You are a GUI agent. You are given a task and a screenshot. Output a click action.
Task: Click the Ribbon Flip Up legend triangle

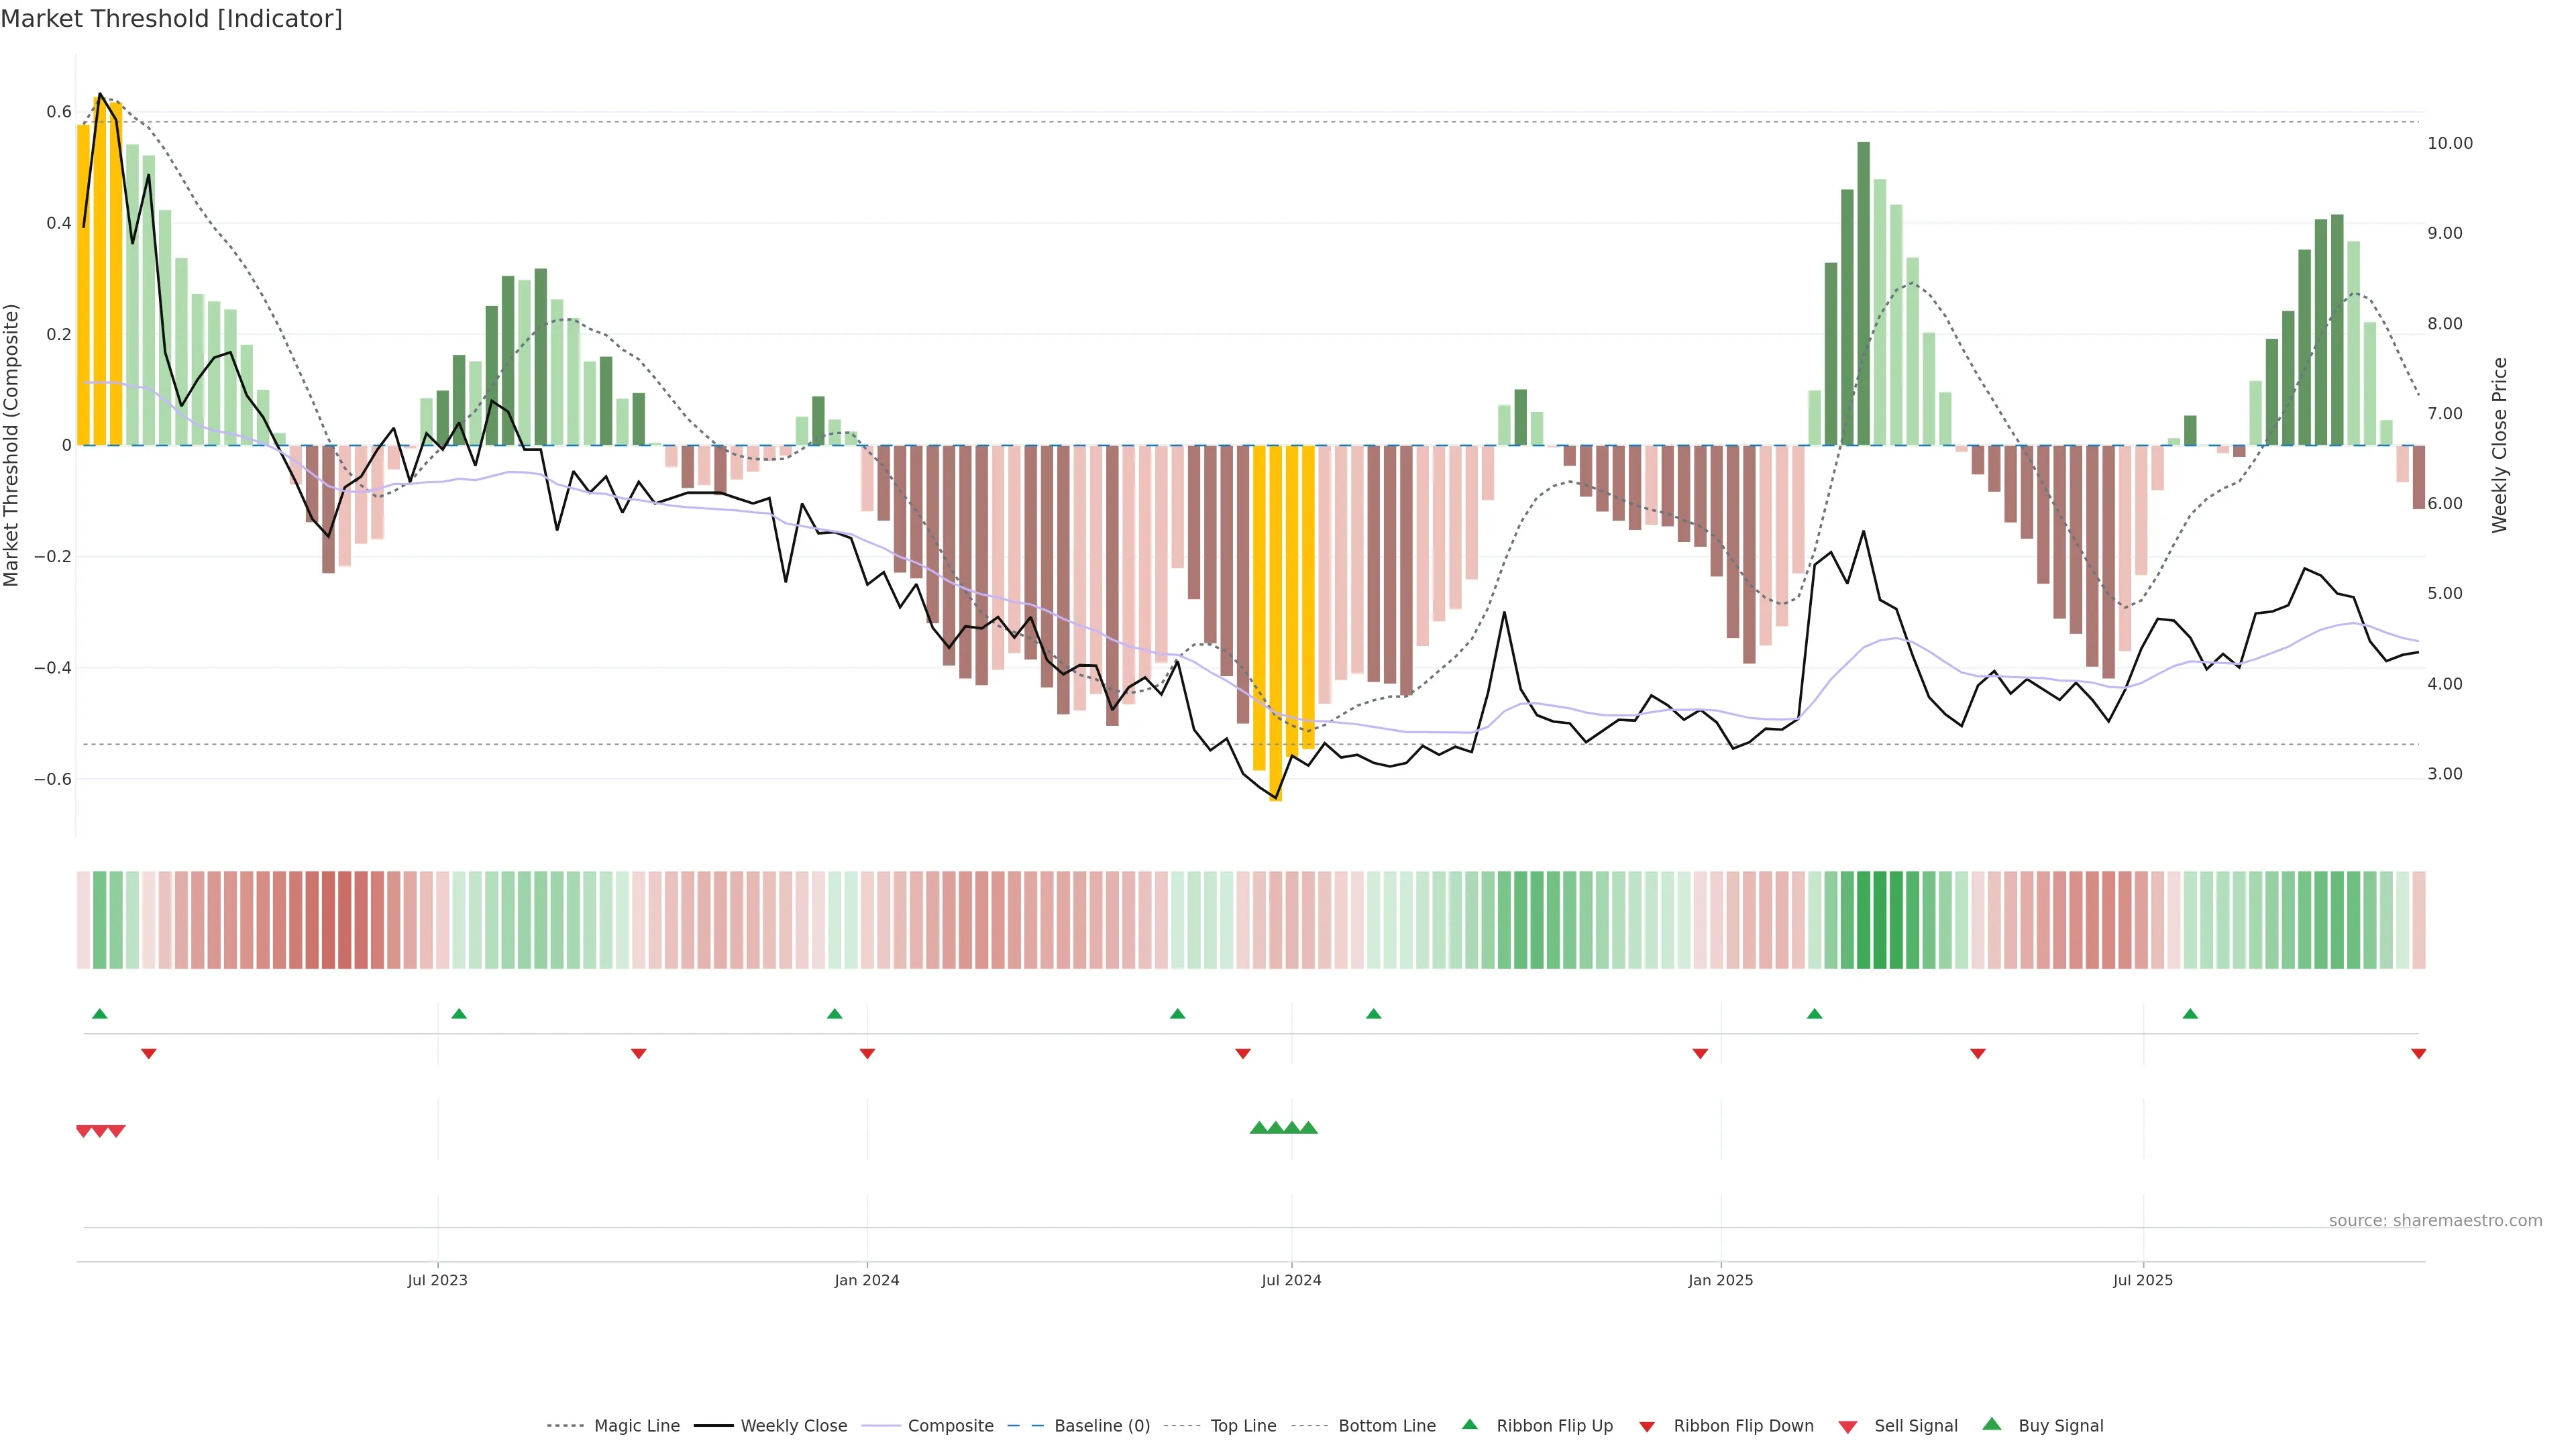1469,1424
